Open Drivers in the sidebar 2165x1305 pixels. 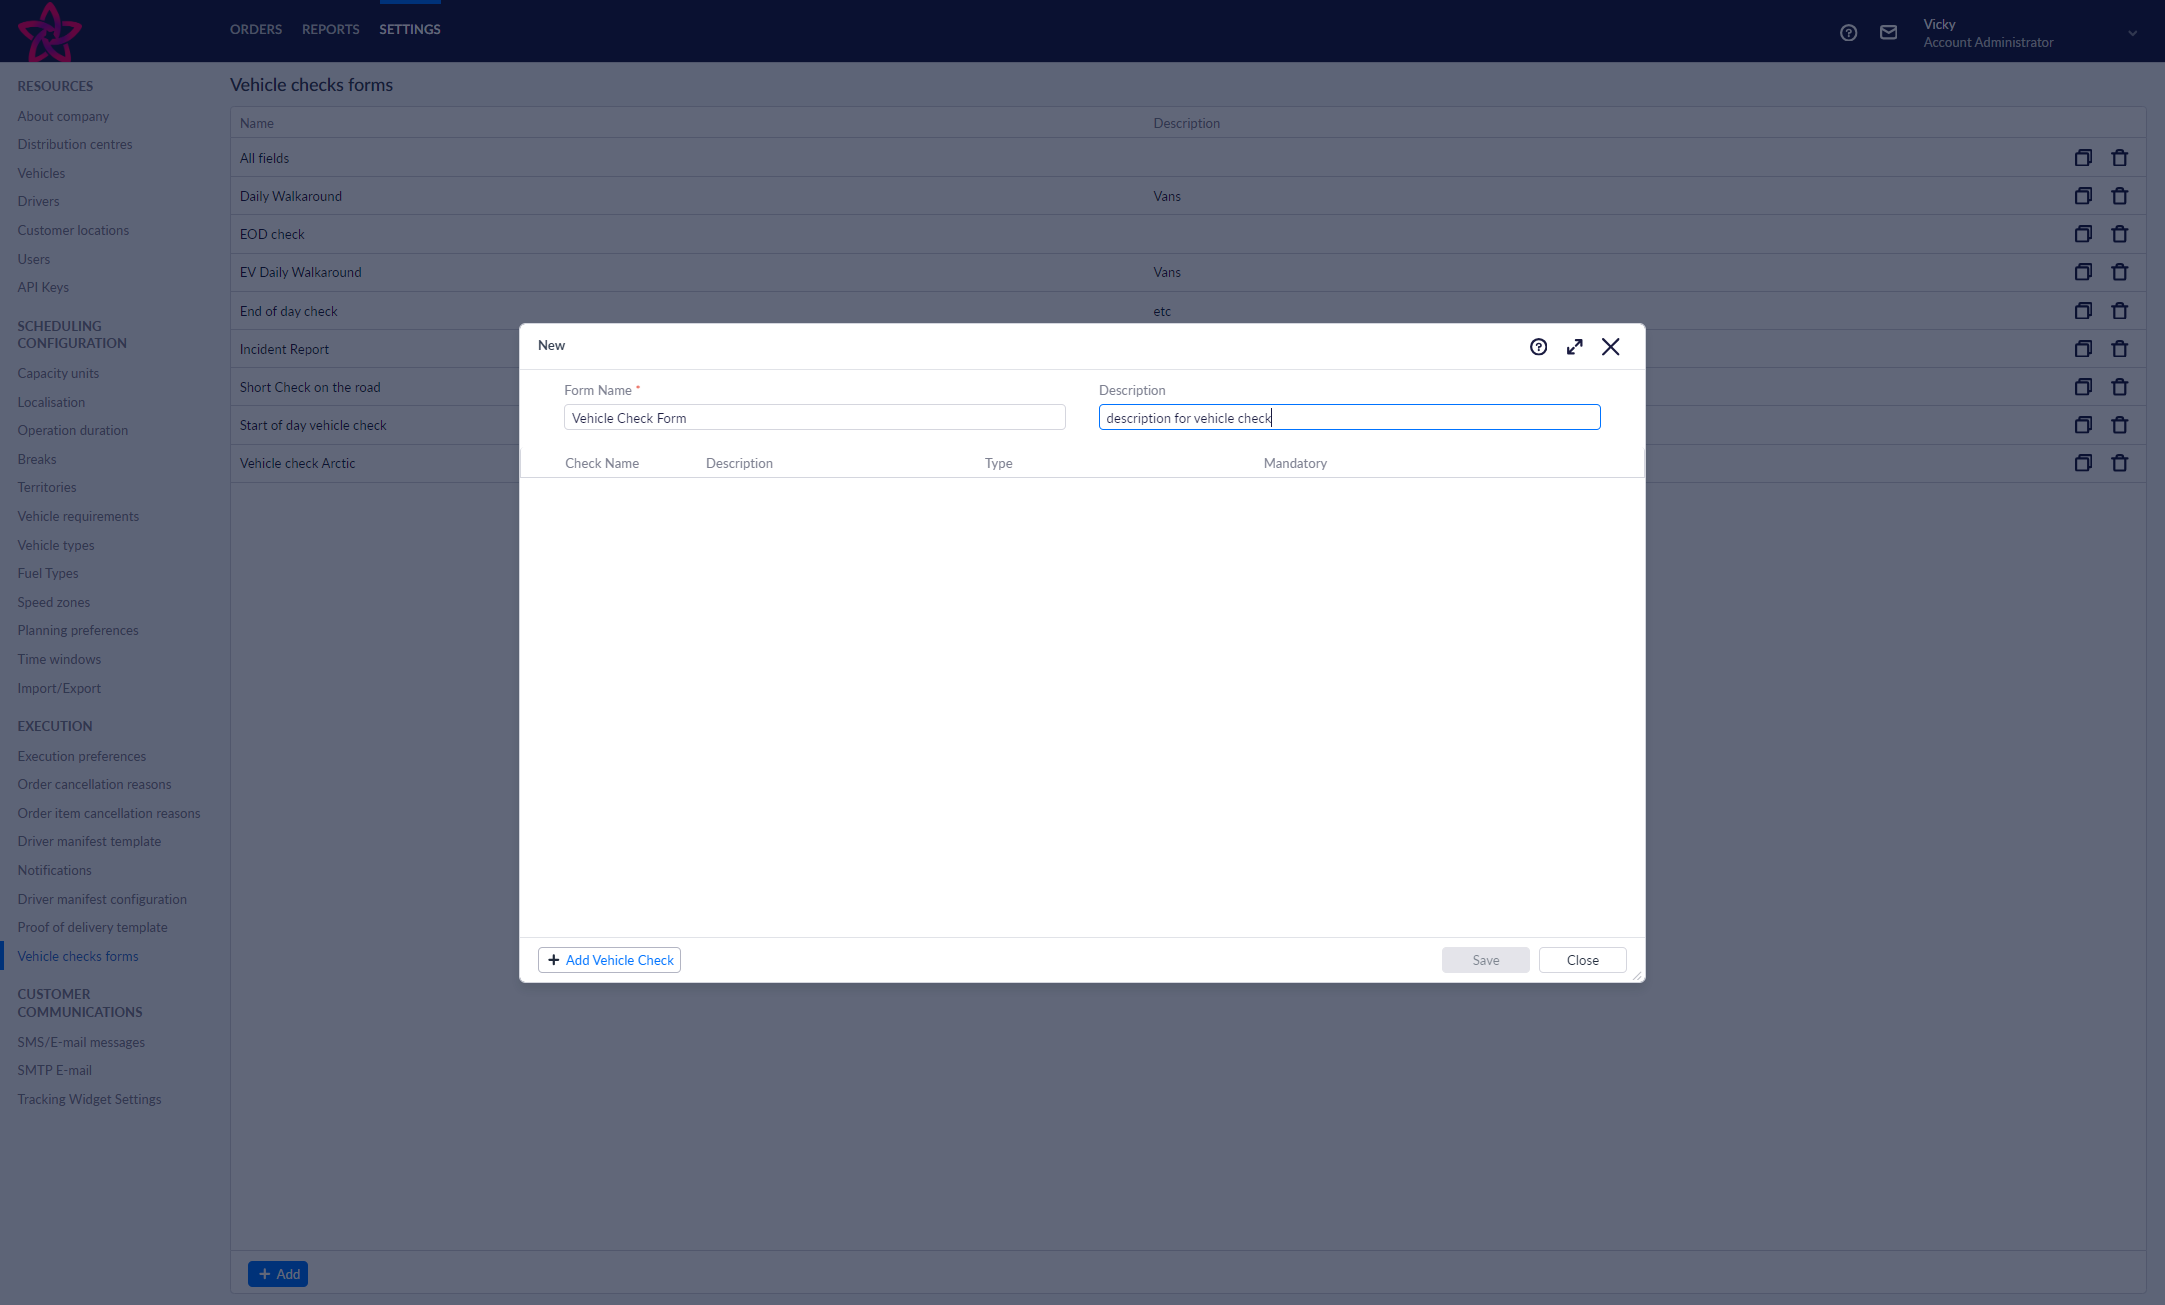point(38,201)
